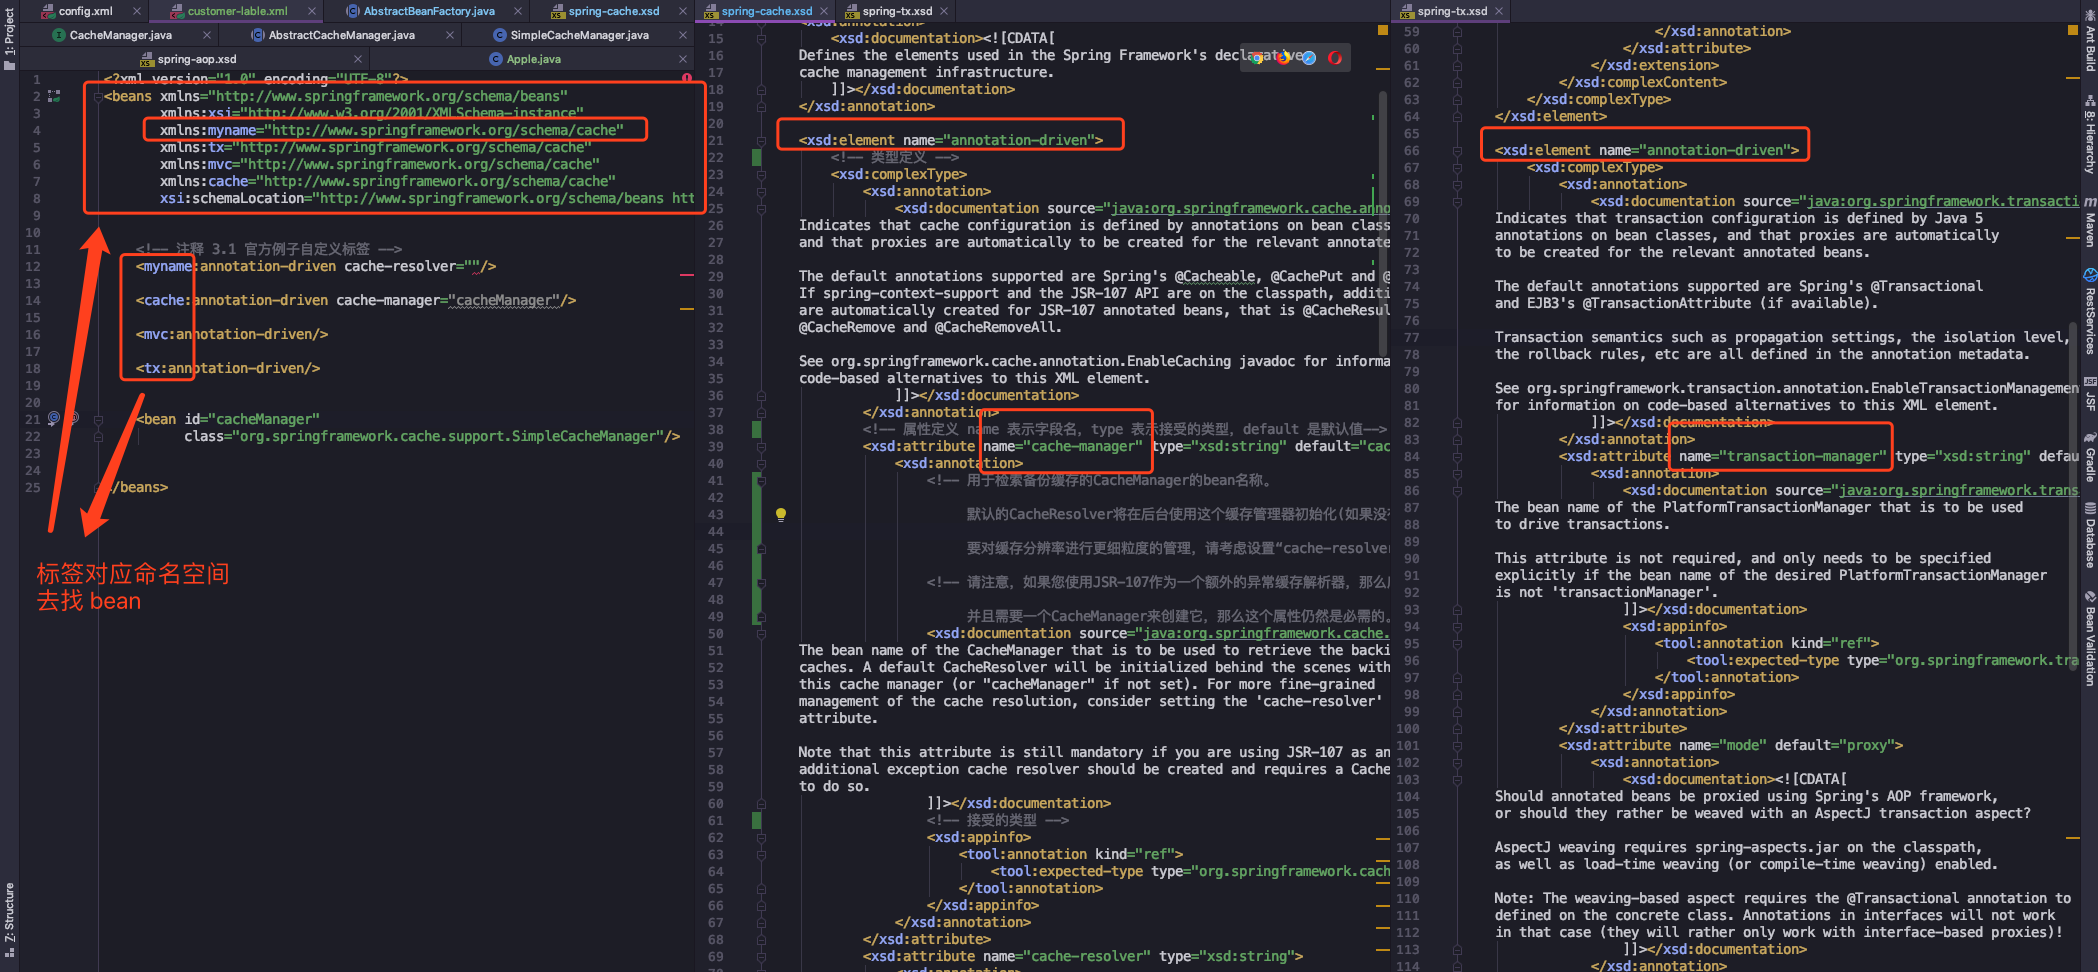Close the spring-aop.xsd tab

click(358, 59)
